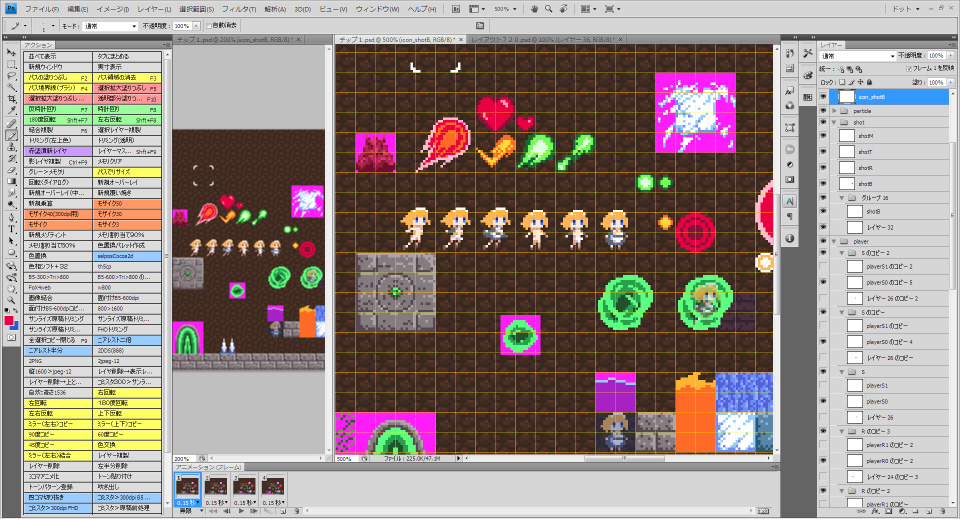Hide the shotT layer
The height and width of the screenshot is (519, 960).
pos(823,152)
